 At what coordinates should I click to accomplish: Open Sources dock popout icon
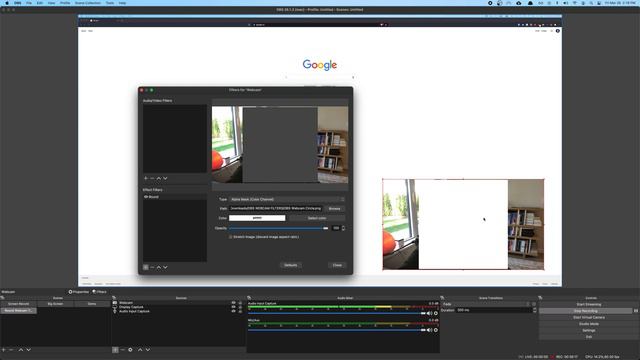point(114,298)
